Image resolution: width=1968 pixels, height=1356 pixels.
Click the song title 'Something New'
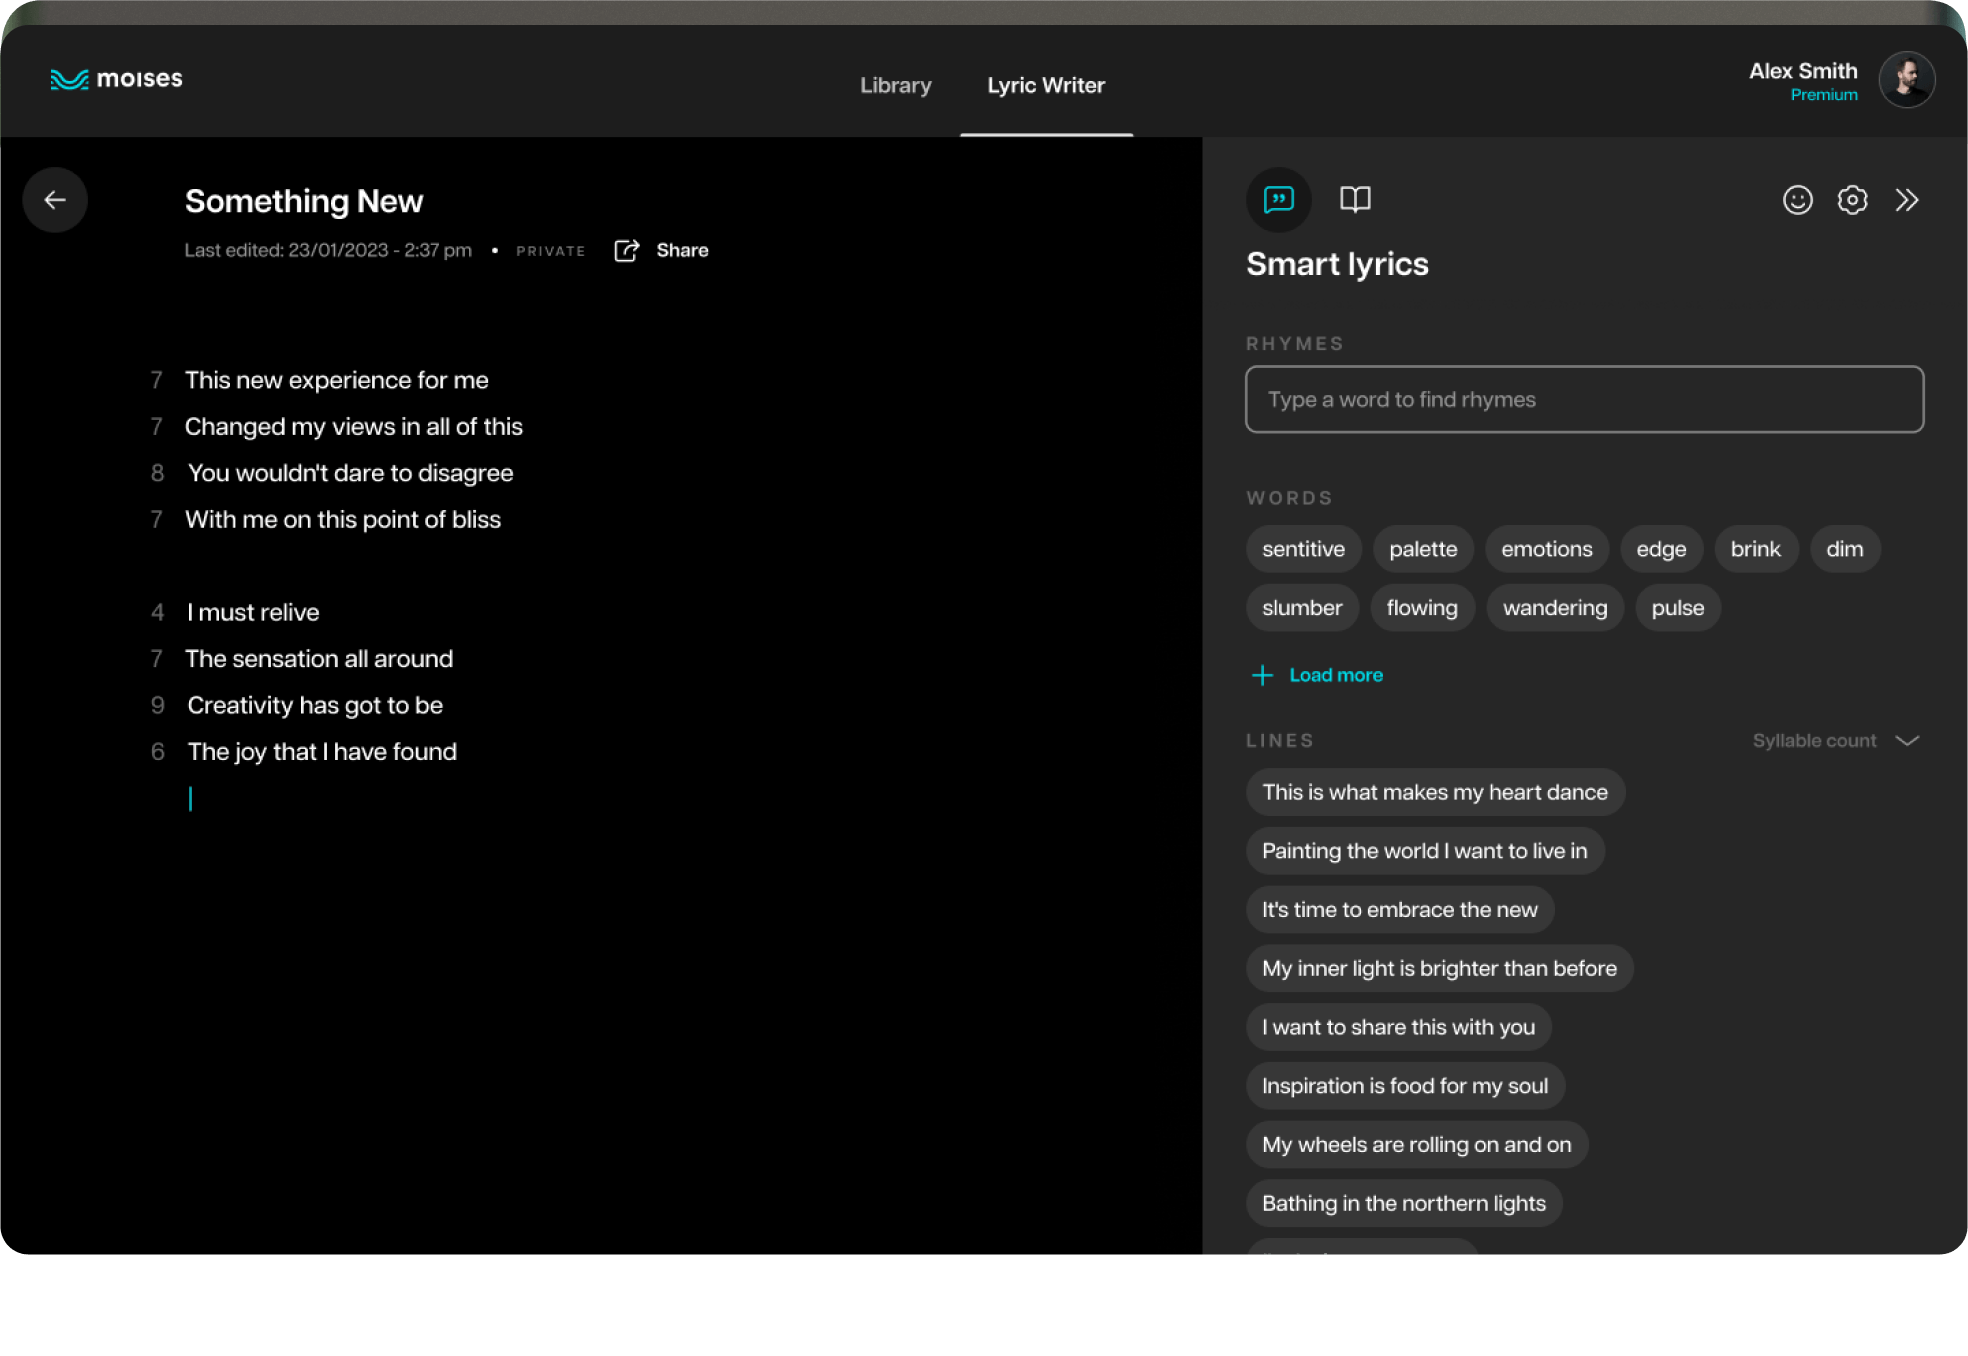(x=304, y=201)
